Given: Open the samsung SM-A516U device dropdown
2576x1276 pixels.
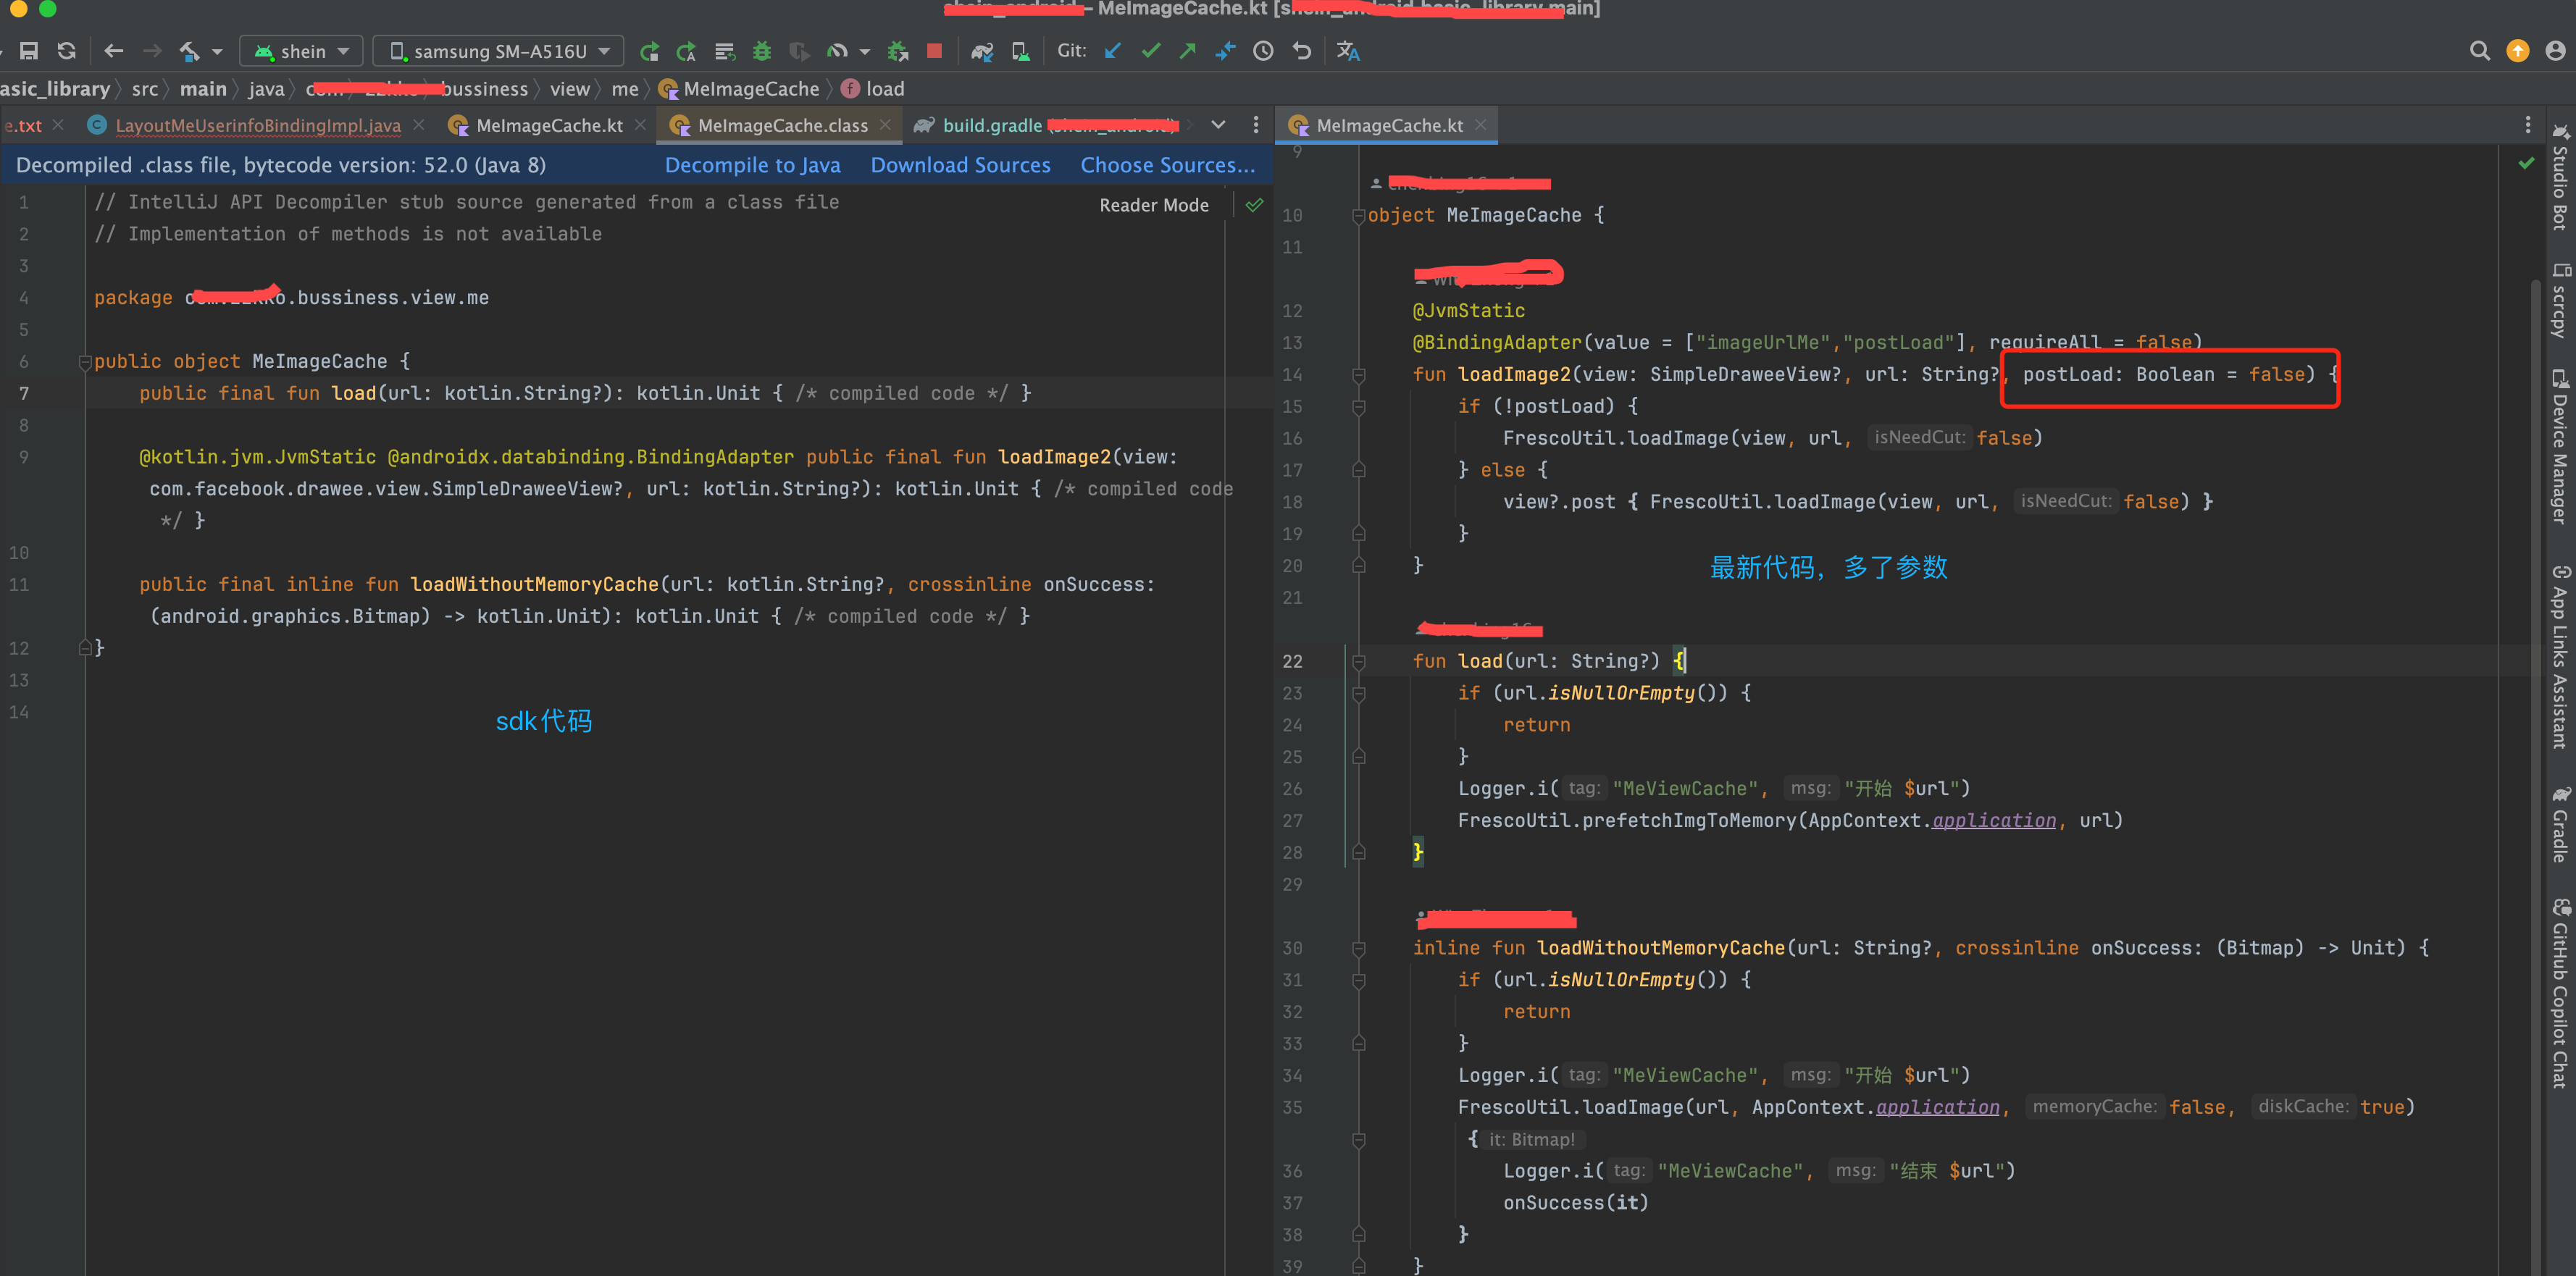Looking at the screenshot, I should click(x=499, y=51).
